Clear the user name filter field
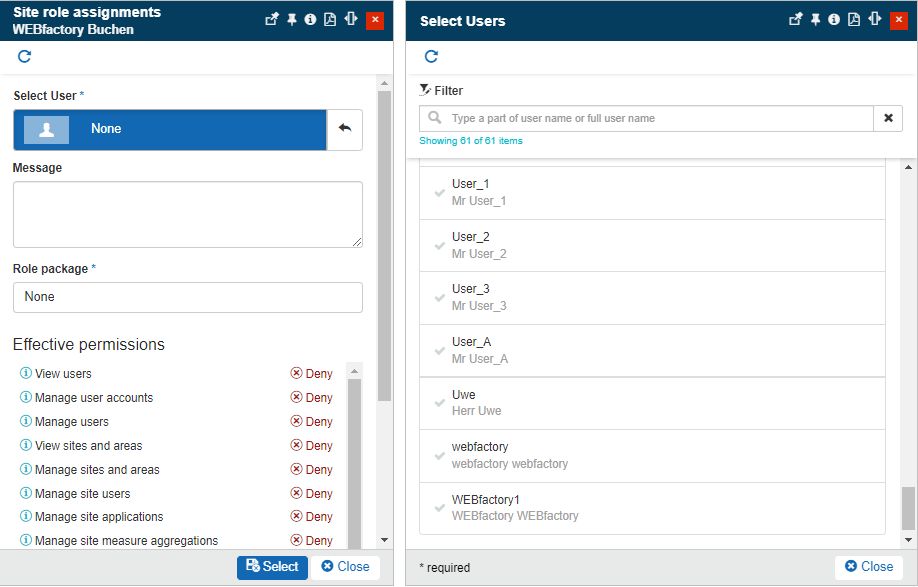Viewport: 918px width, 587px height. (888, 118)
